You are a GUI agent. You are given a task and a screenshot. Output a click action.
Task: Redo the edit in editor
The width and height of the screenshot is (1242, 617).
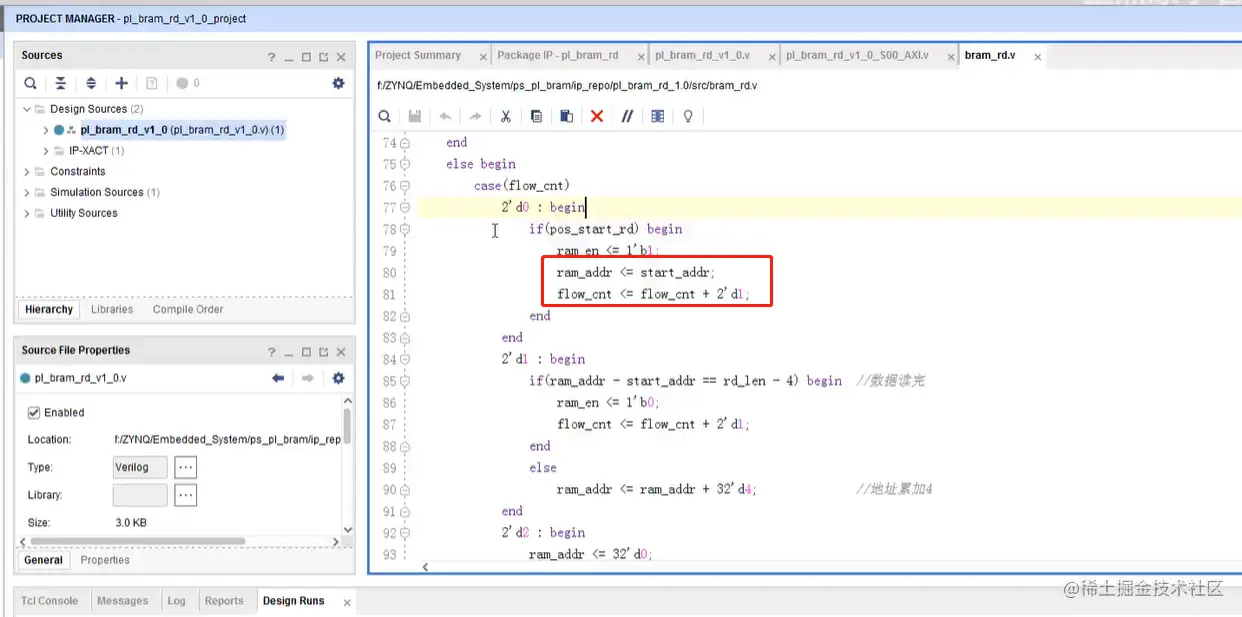(476, 116)
